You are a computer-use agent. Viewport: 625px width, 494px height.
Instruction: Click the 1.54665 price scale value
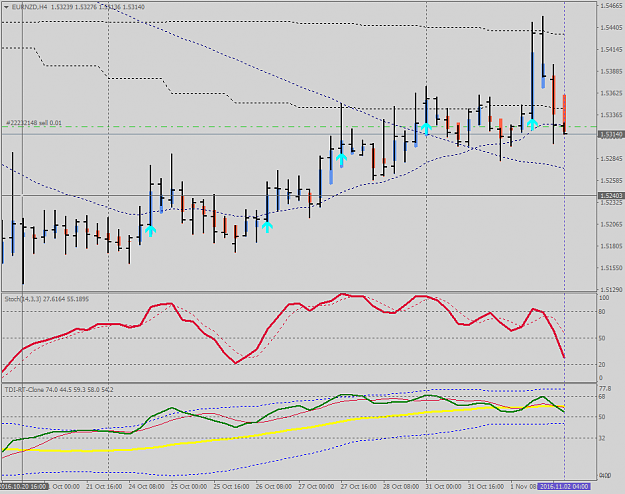click(611, 6)
